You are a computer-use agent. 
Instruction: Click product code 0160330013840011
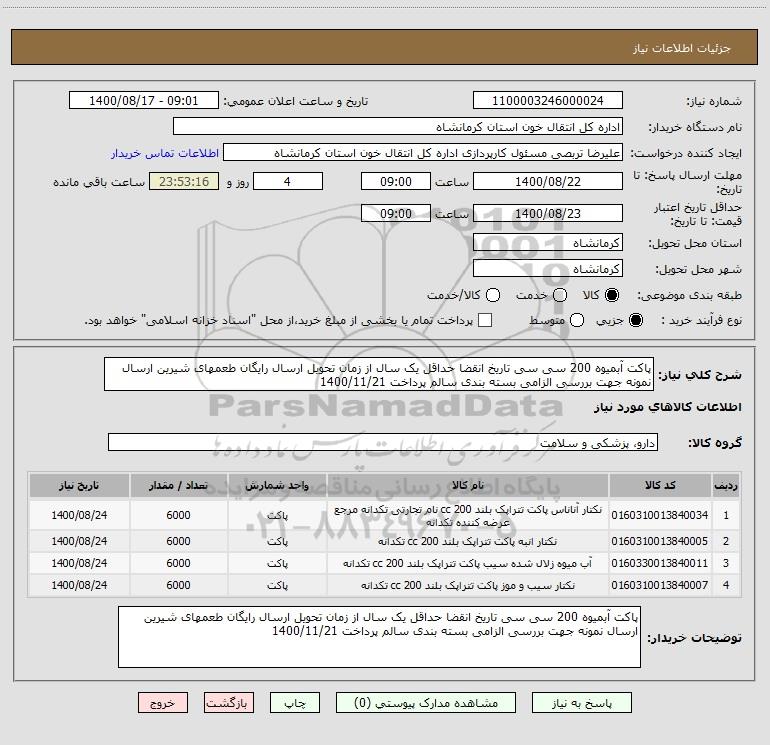(x=660, y=563)
